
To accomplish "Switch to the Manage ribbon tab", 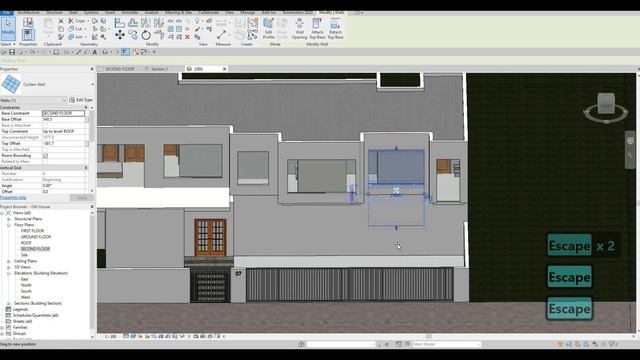I will click(247, 13).
